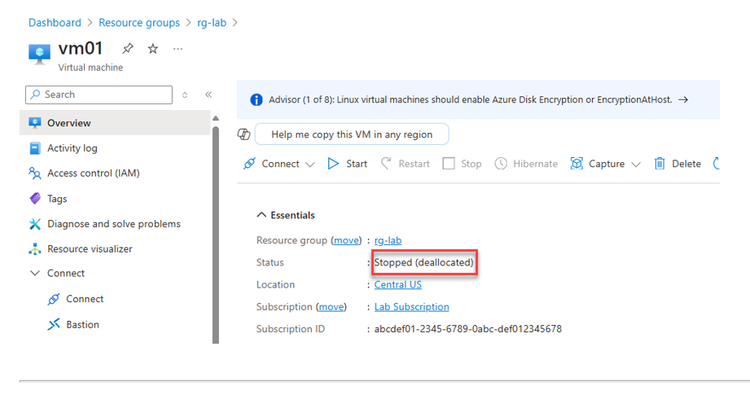Go to Resource groups breadcrumb
This screenshot has height=404, width=750.
click(139, 22)
